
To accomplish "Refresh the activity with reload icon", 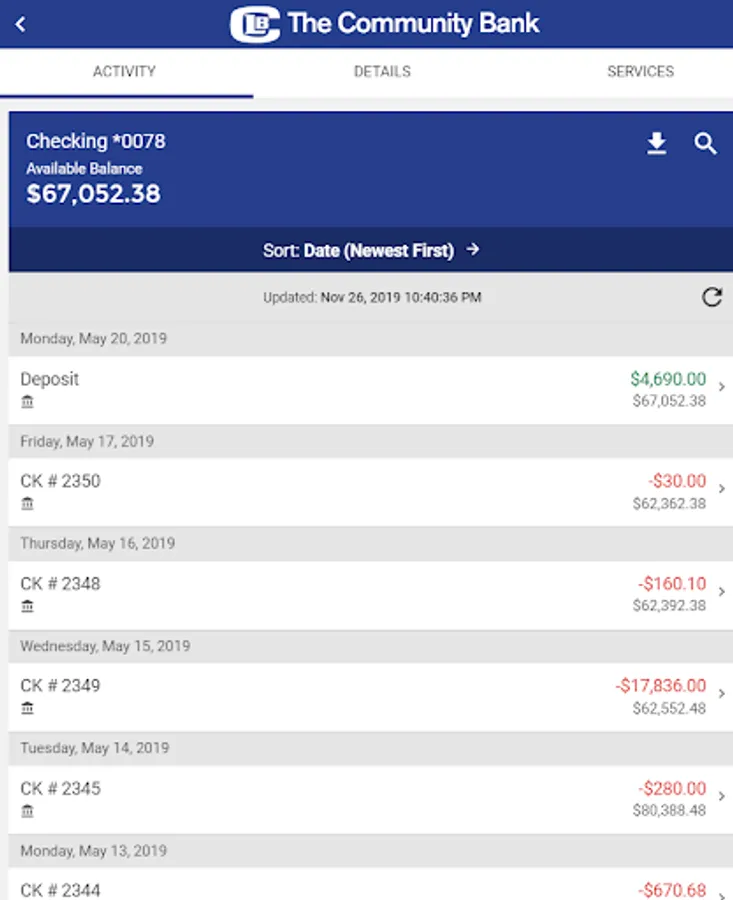I will [x=712, y=297].
